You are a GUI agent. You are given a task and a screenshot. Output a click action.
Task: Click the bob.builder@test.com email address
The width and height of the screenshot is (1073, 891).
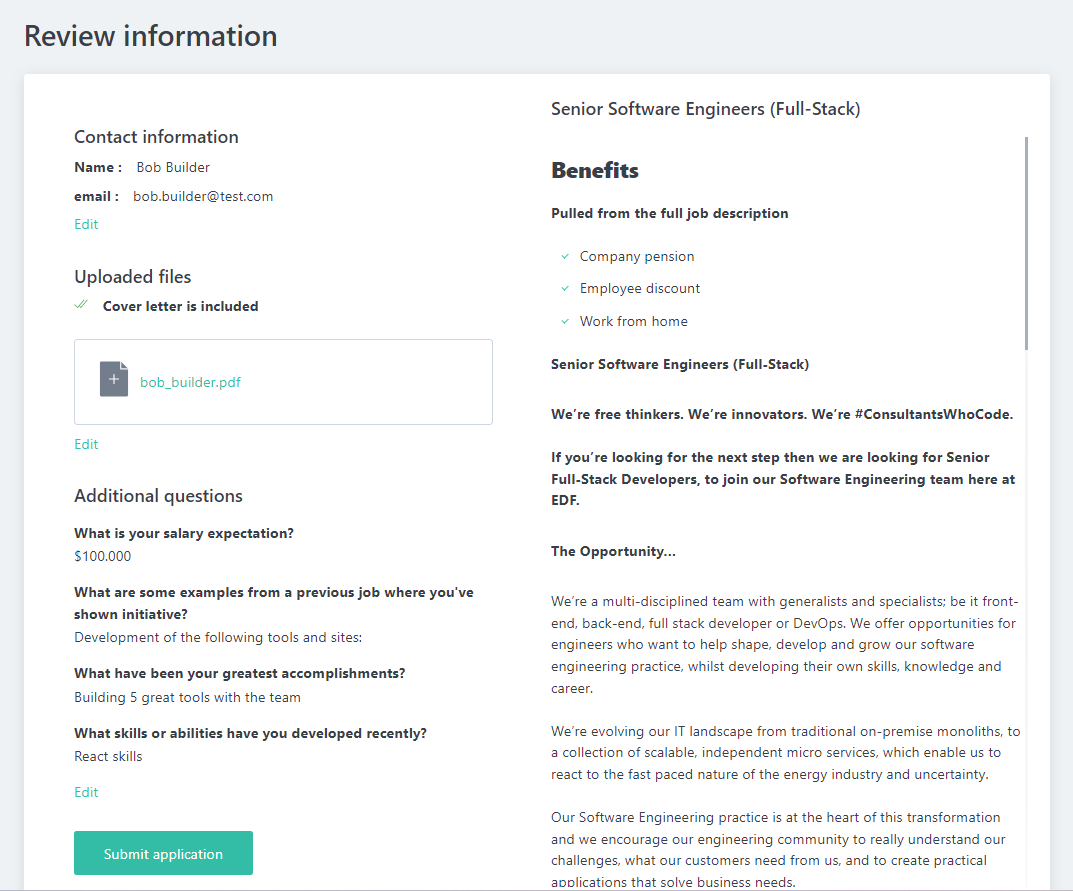(x=203, y=196)
